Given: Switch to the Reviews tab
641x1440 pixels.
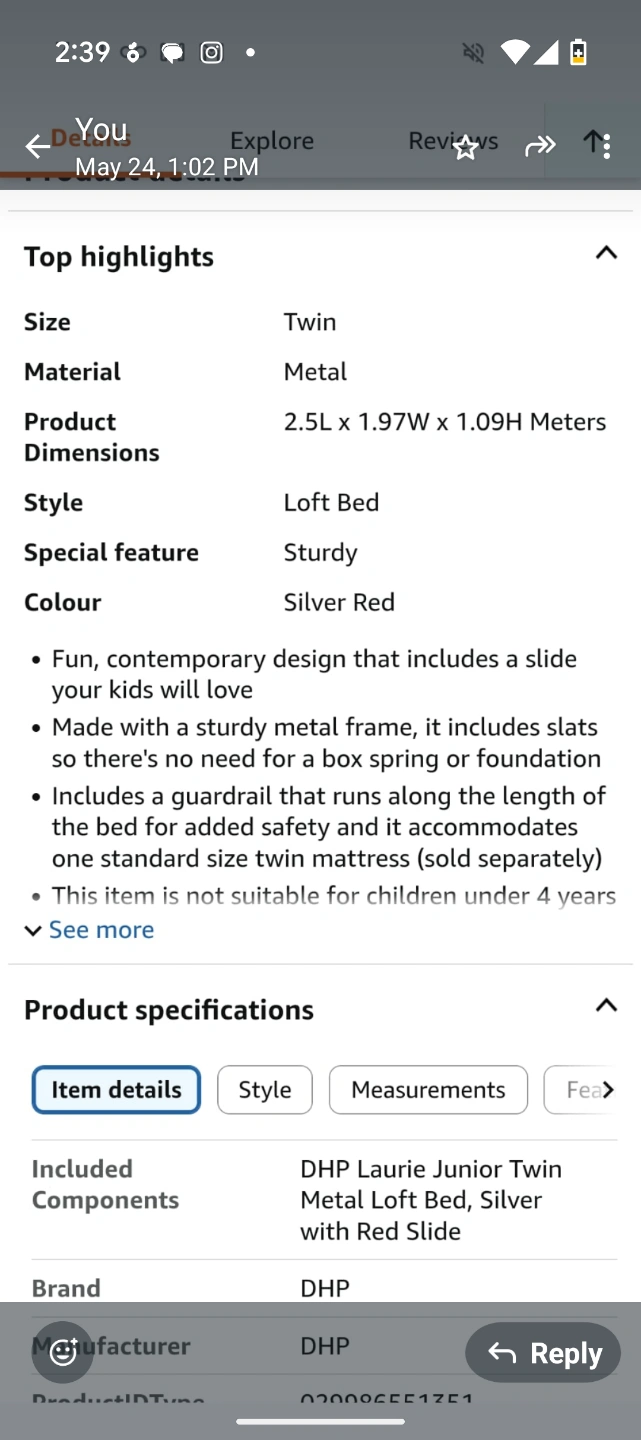Looking at the screenshot, I should pyautogui.click(x=453, y=141).
